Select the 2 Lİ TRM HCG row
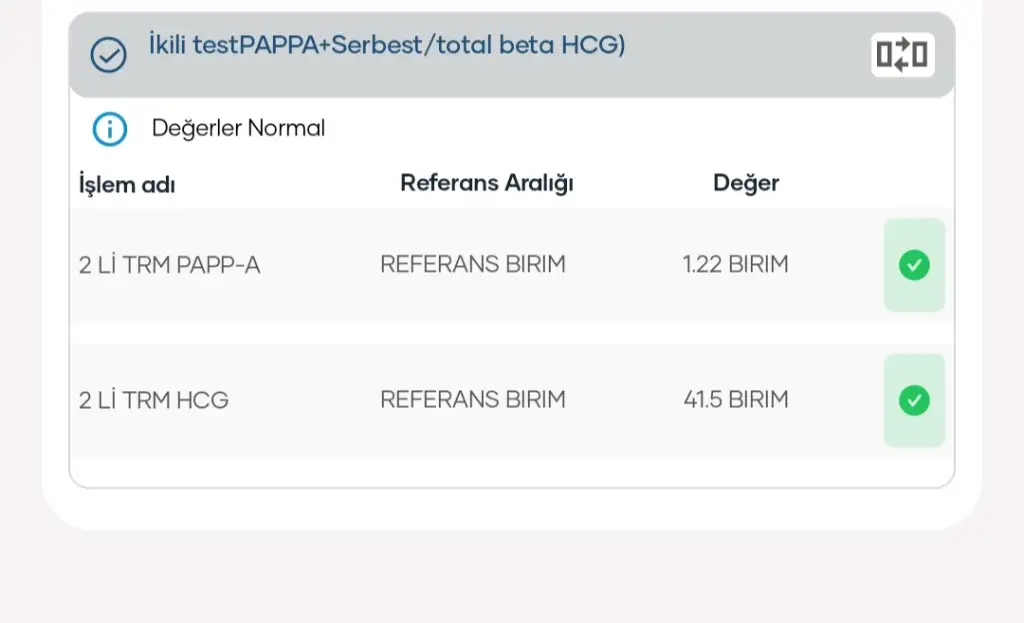Screen dimensions: 1024x623 click(154, 400)
